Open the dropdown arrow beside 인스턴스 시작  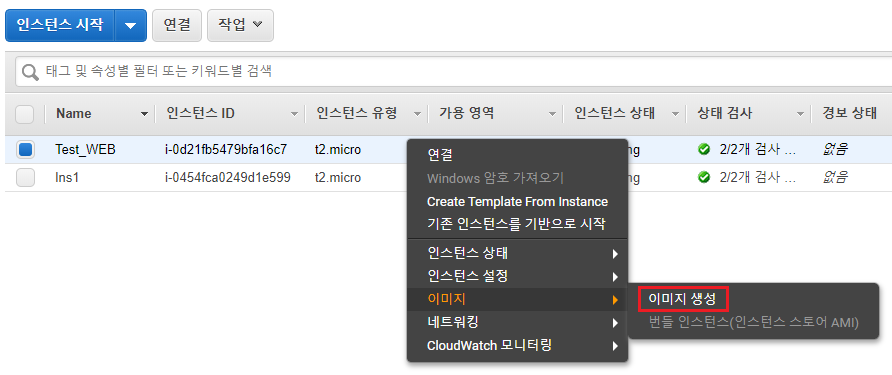pyautogui.click(x=131, y=26)
